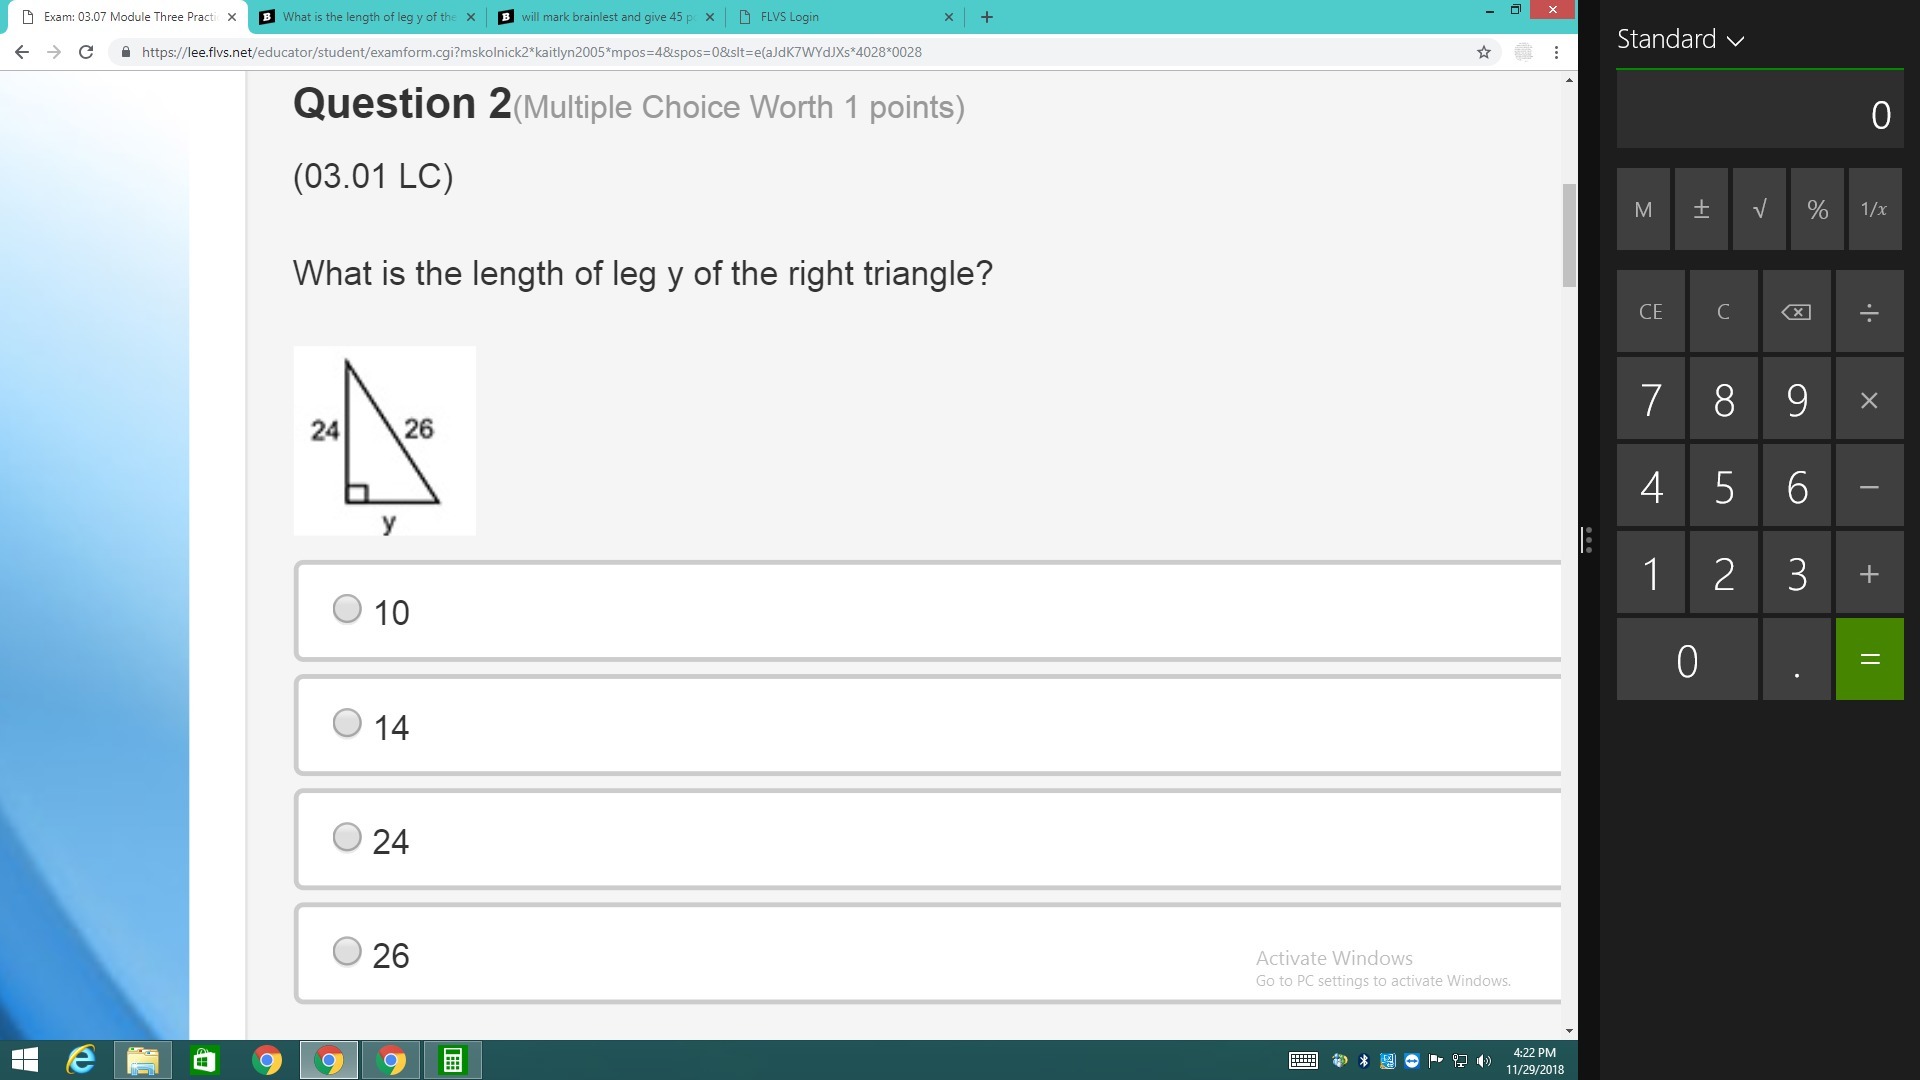Open Chrome's three-dot menu
This screenshot has height=1080, width=1920.
[1556, 52]
